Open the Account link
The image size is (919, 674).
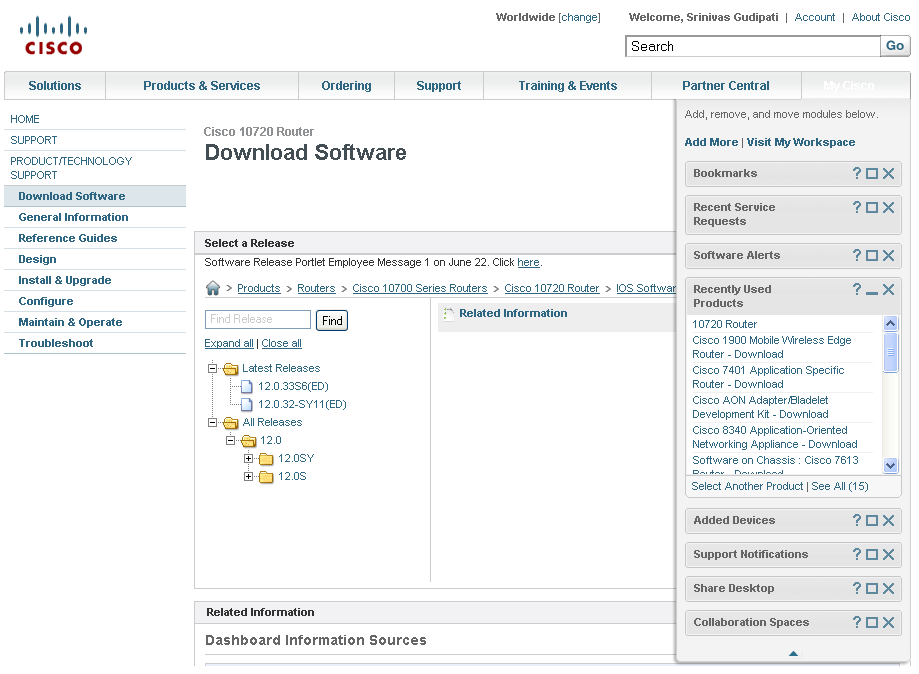815,17
